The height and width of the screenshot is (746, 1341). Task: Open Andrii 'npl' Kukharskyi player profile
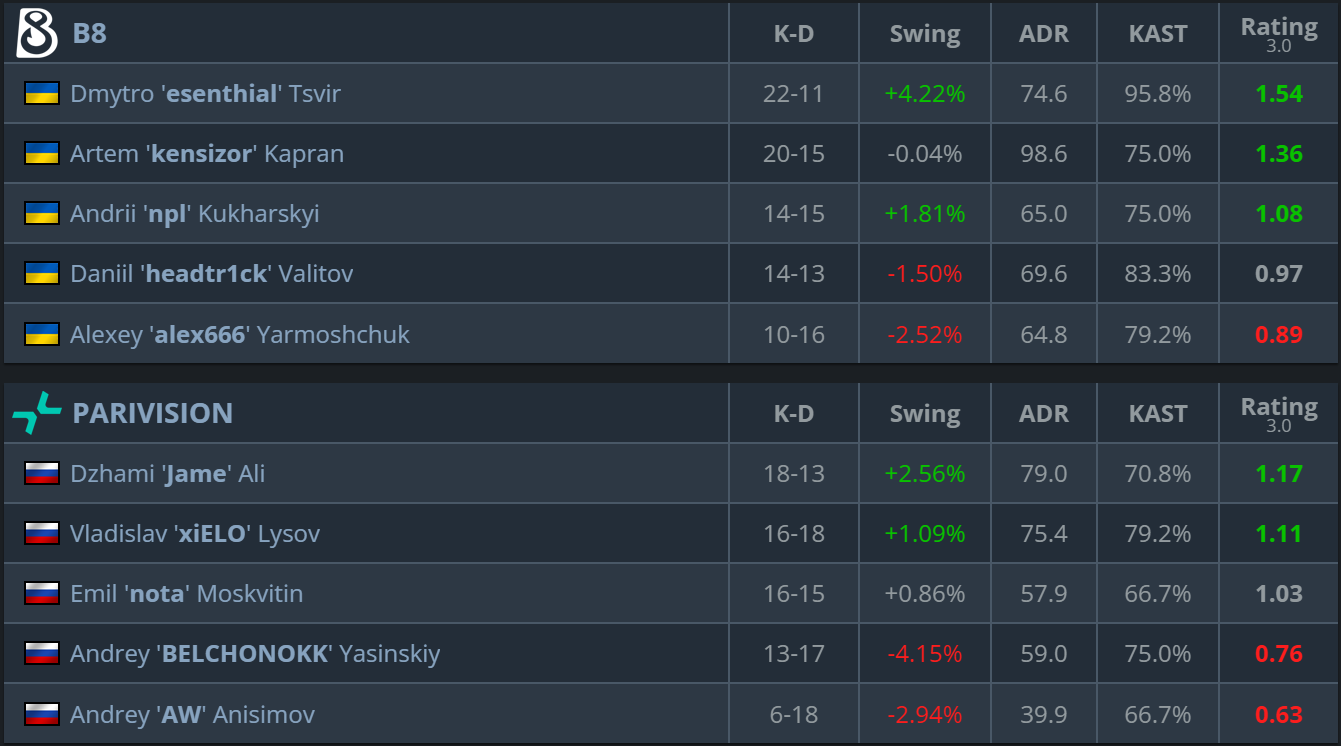[x=195, y=214]
